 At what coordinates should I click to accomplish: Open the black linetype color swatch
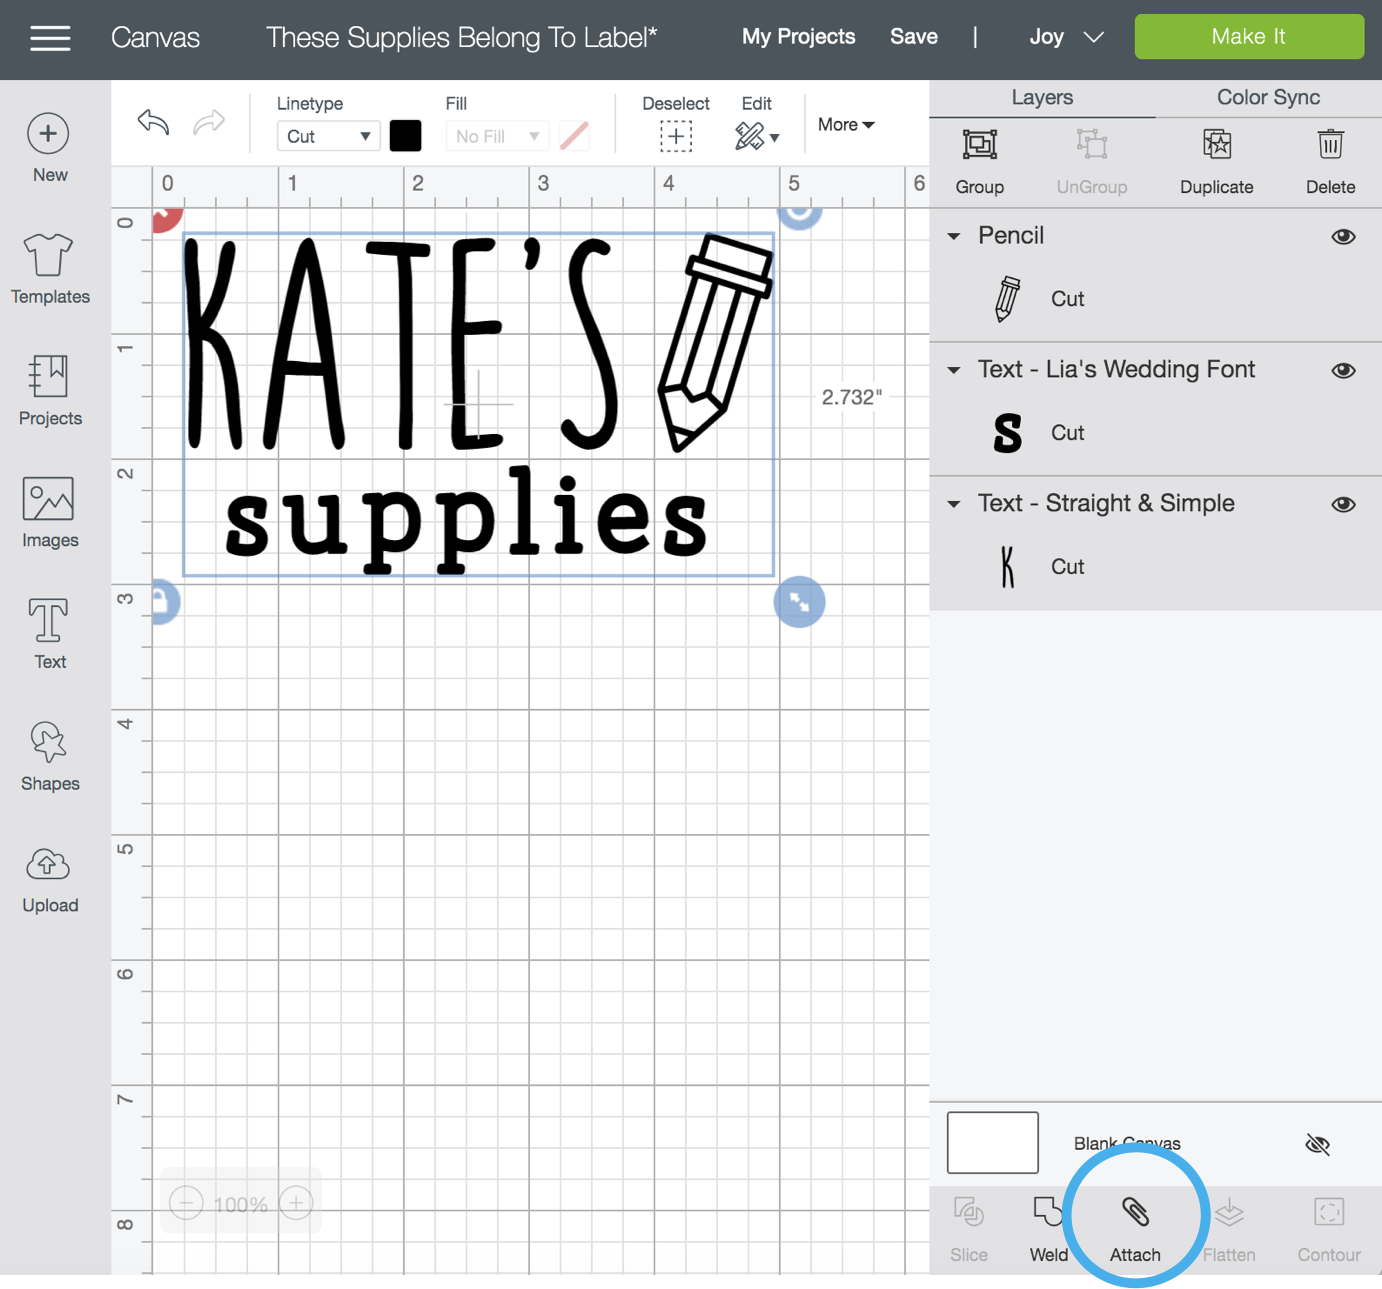point(405,136)
